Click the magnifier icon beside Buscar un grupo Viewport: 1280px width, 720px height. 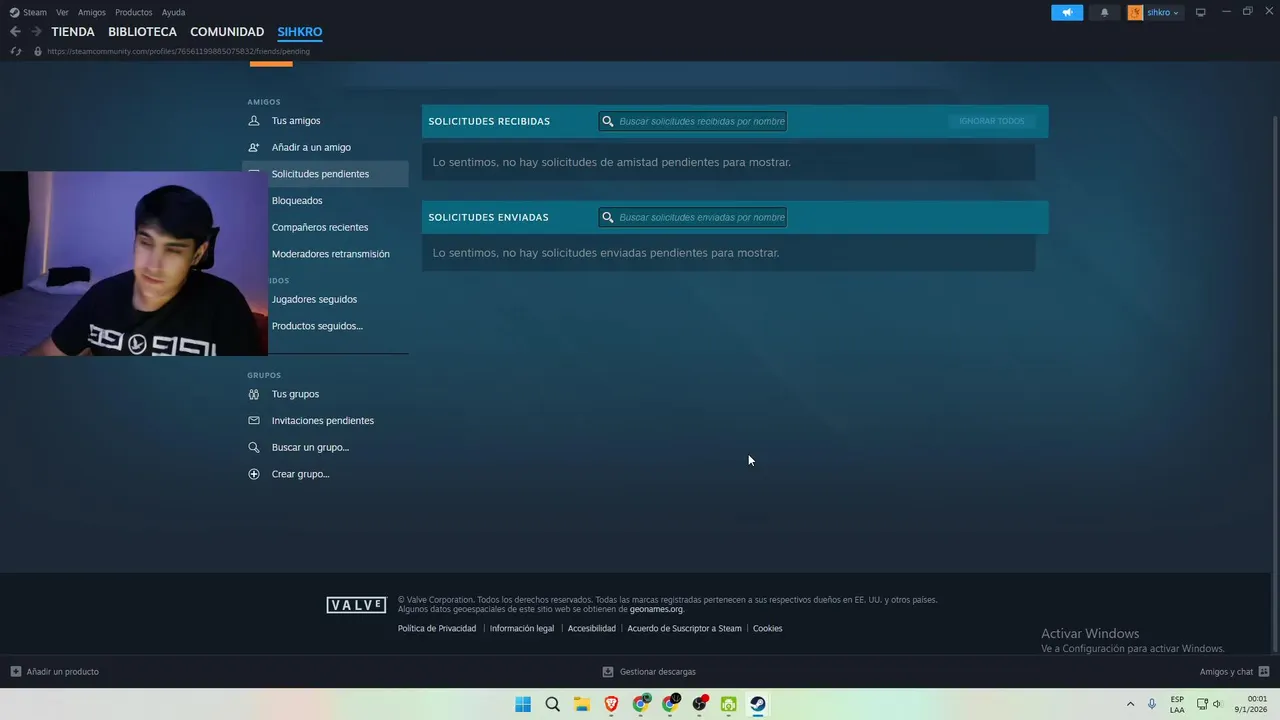click(x=254, y=447)
